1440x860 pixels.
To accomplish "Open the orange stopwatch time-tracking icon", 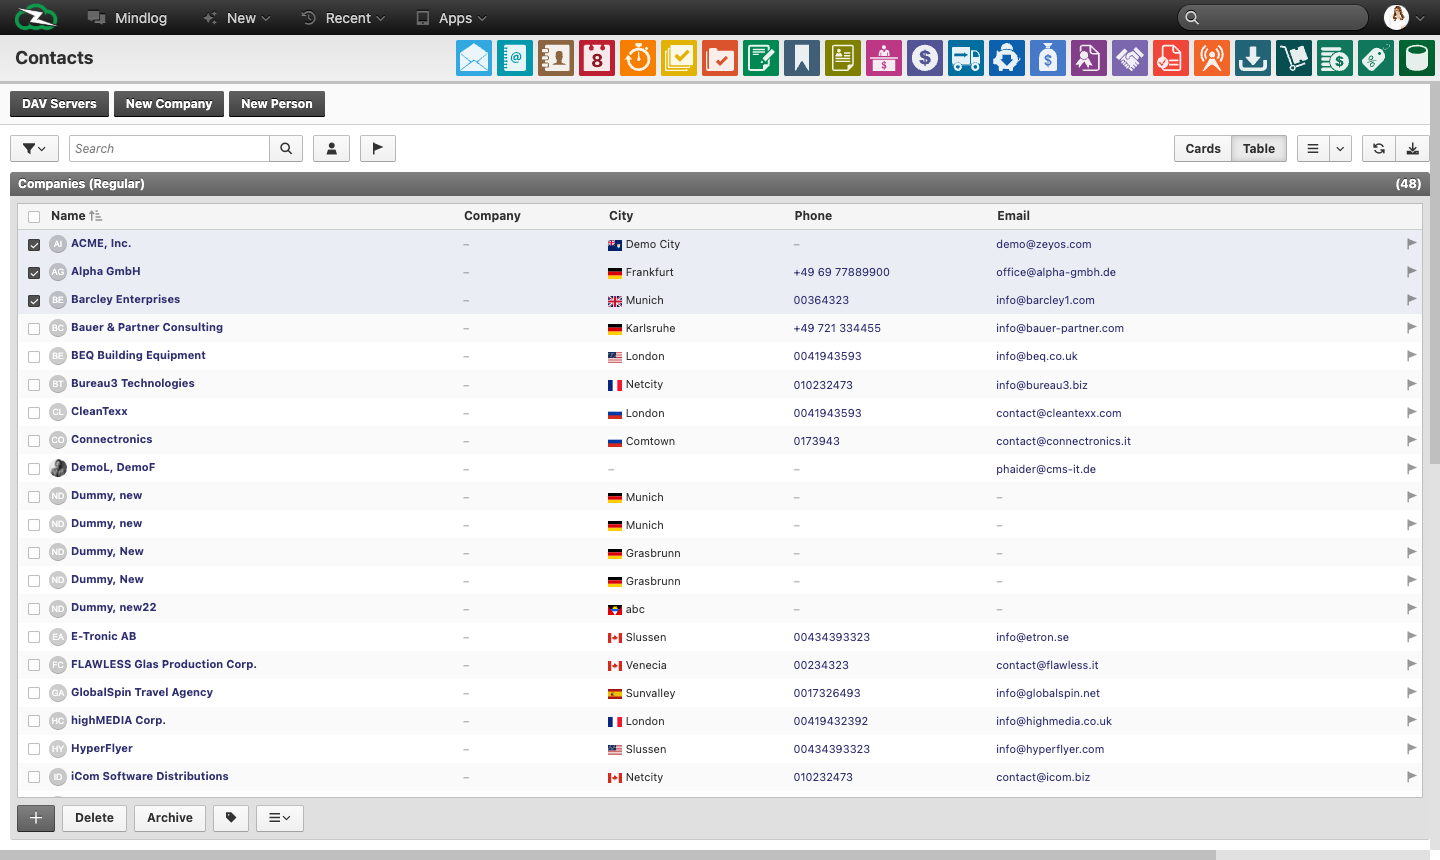I will pyautogui.click(x=638, y=58).
